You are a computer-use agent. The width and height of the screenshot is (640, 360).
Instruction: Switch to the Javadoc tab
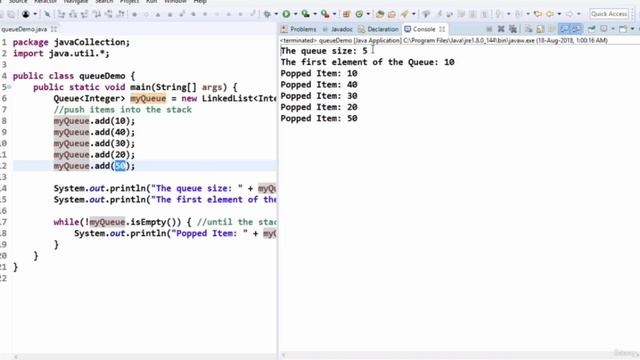pyautogui.click(x=338, y=29)
